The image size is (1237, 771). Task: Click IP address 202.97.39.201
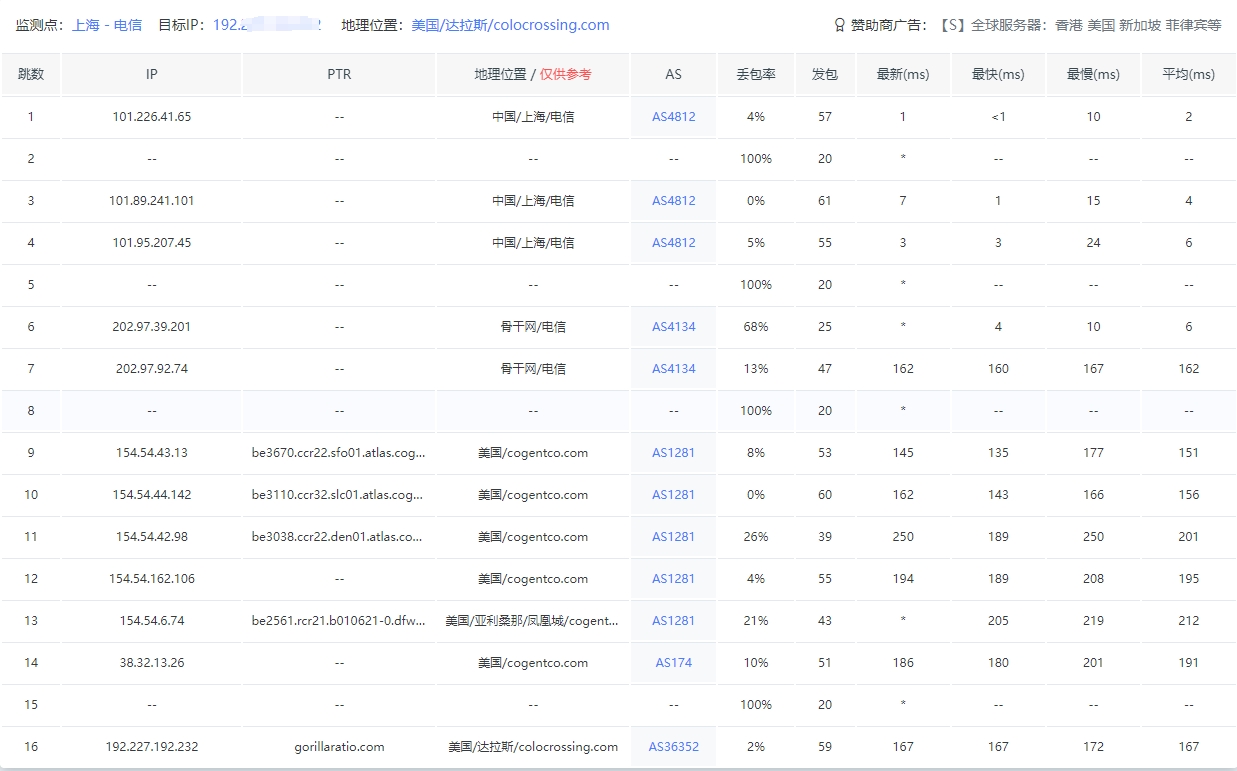(x=152, y=327)
